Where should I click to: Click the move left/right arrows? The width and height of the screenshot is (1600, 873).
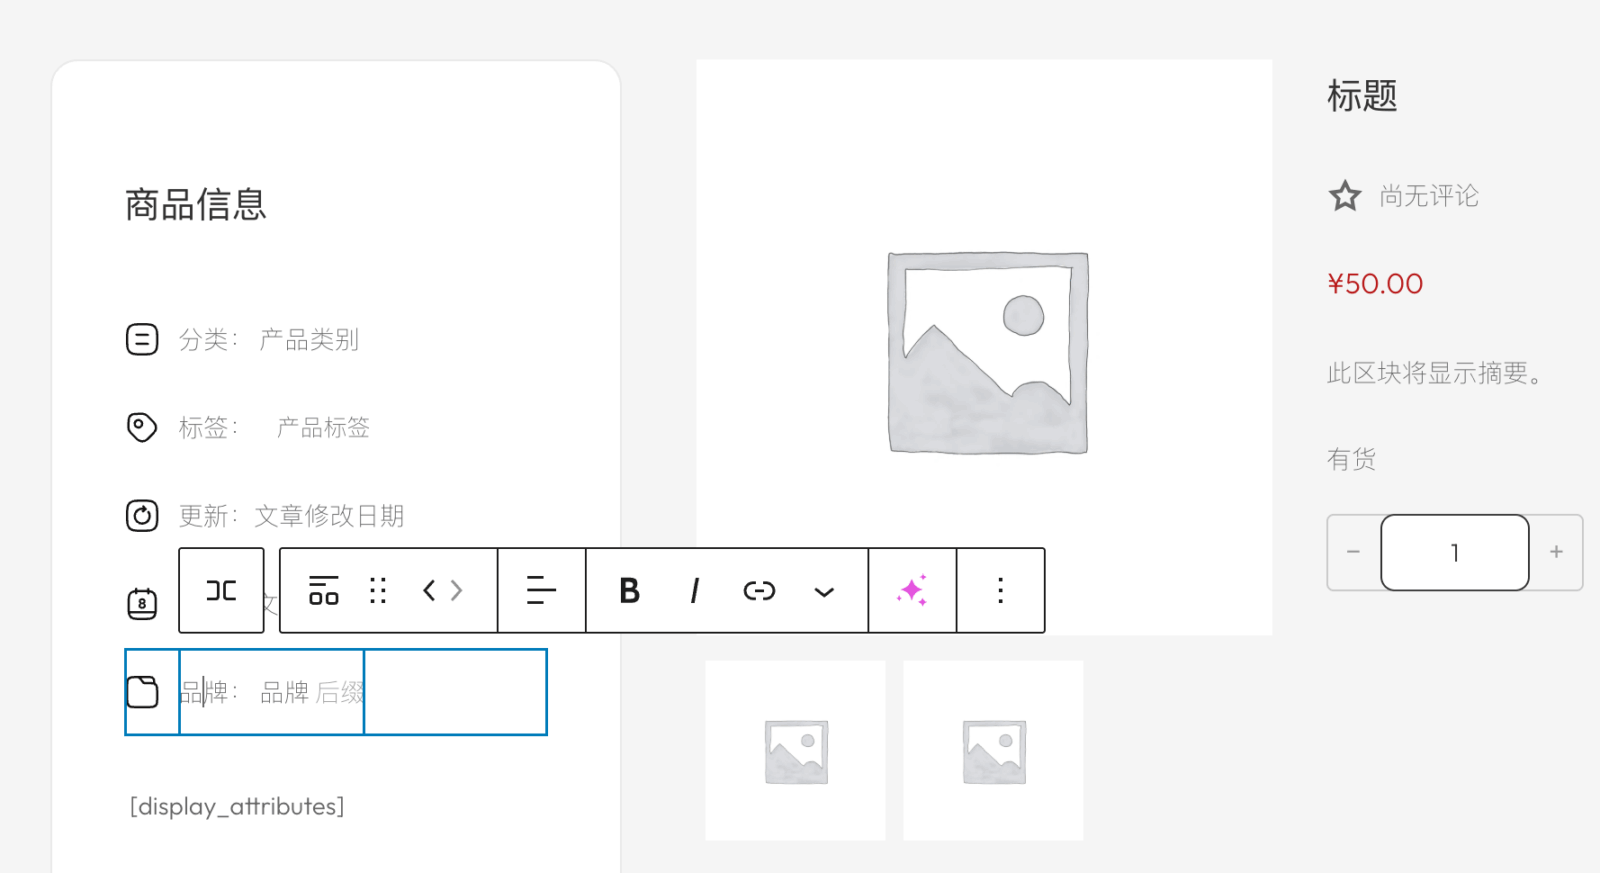(442, 591)
